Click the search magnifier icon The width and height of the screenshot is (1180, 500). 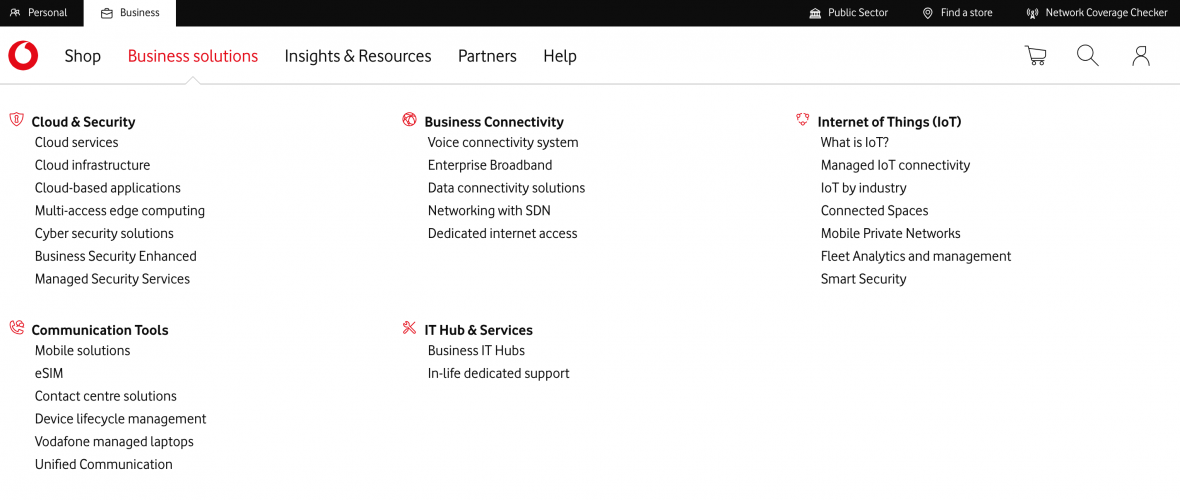[1087, 56]
